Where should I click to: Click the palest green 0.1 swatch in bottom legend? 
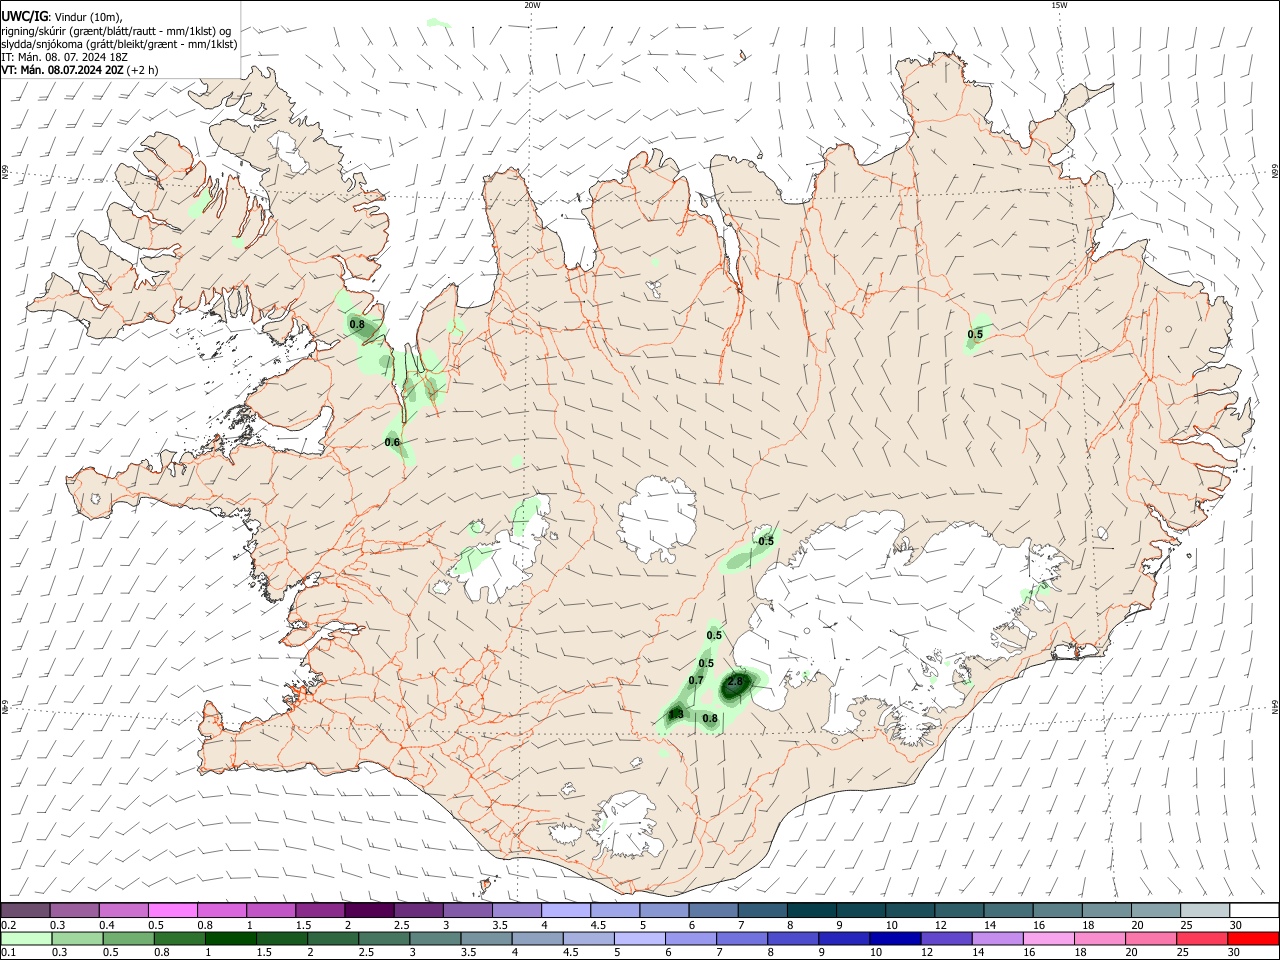pos(26,939)
